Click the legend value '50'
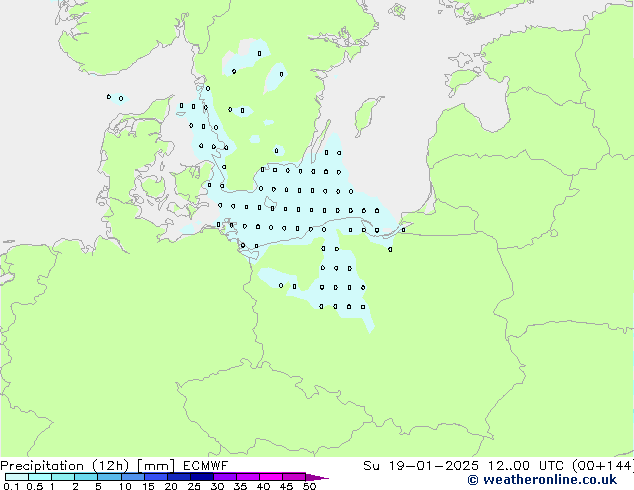Image resolution: width=634 pixels, height=490 pixels. [x=309, y=486]
